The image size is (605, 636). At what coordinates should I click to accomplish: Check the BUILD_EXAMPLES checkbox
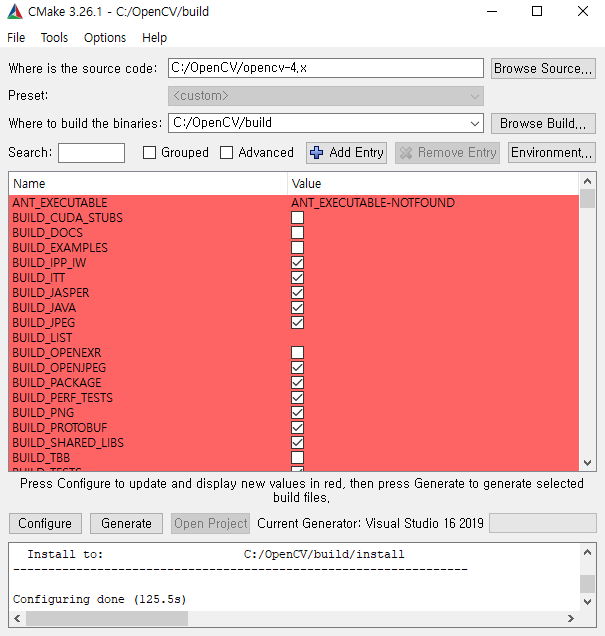pos(297,248)
